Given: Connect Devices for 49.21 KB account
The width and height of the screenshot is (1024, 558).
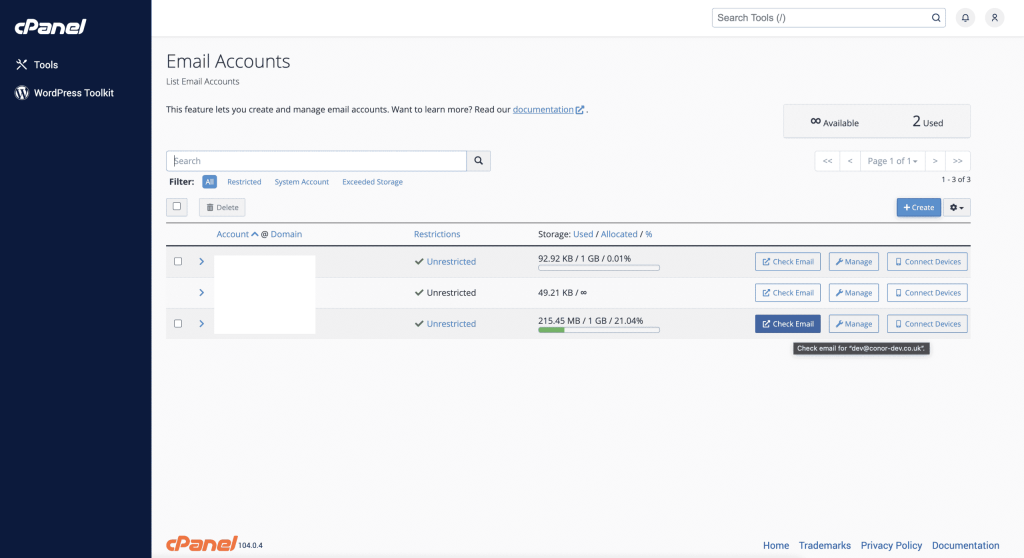Looking at the screenshot, I should coord(927,293).
